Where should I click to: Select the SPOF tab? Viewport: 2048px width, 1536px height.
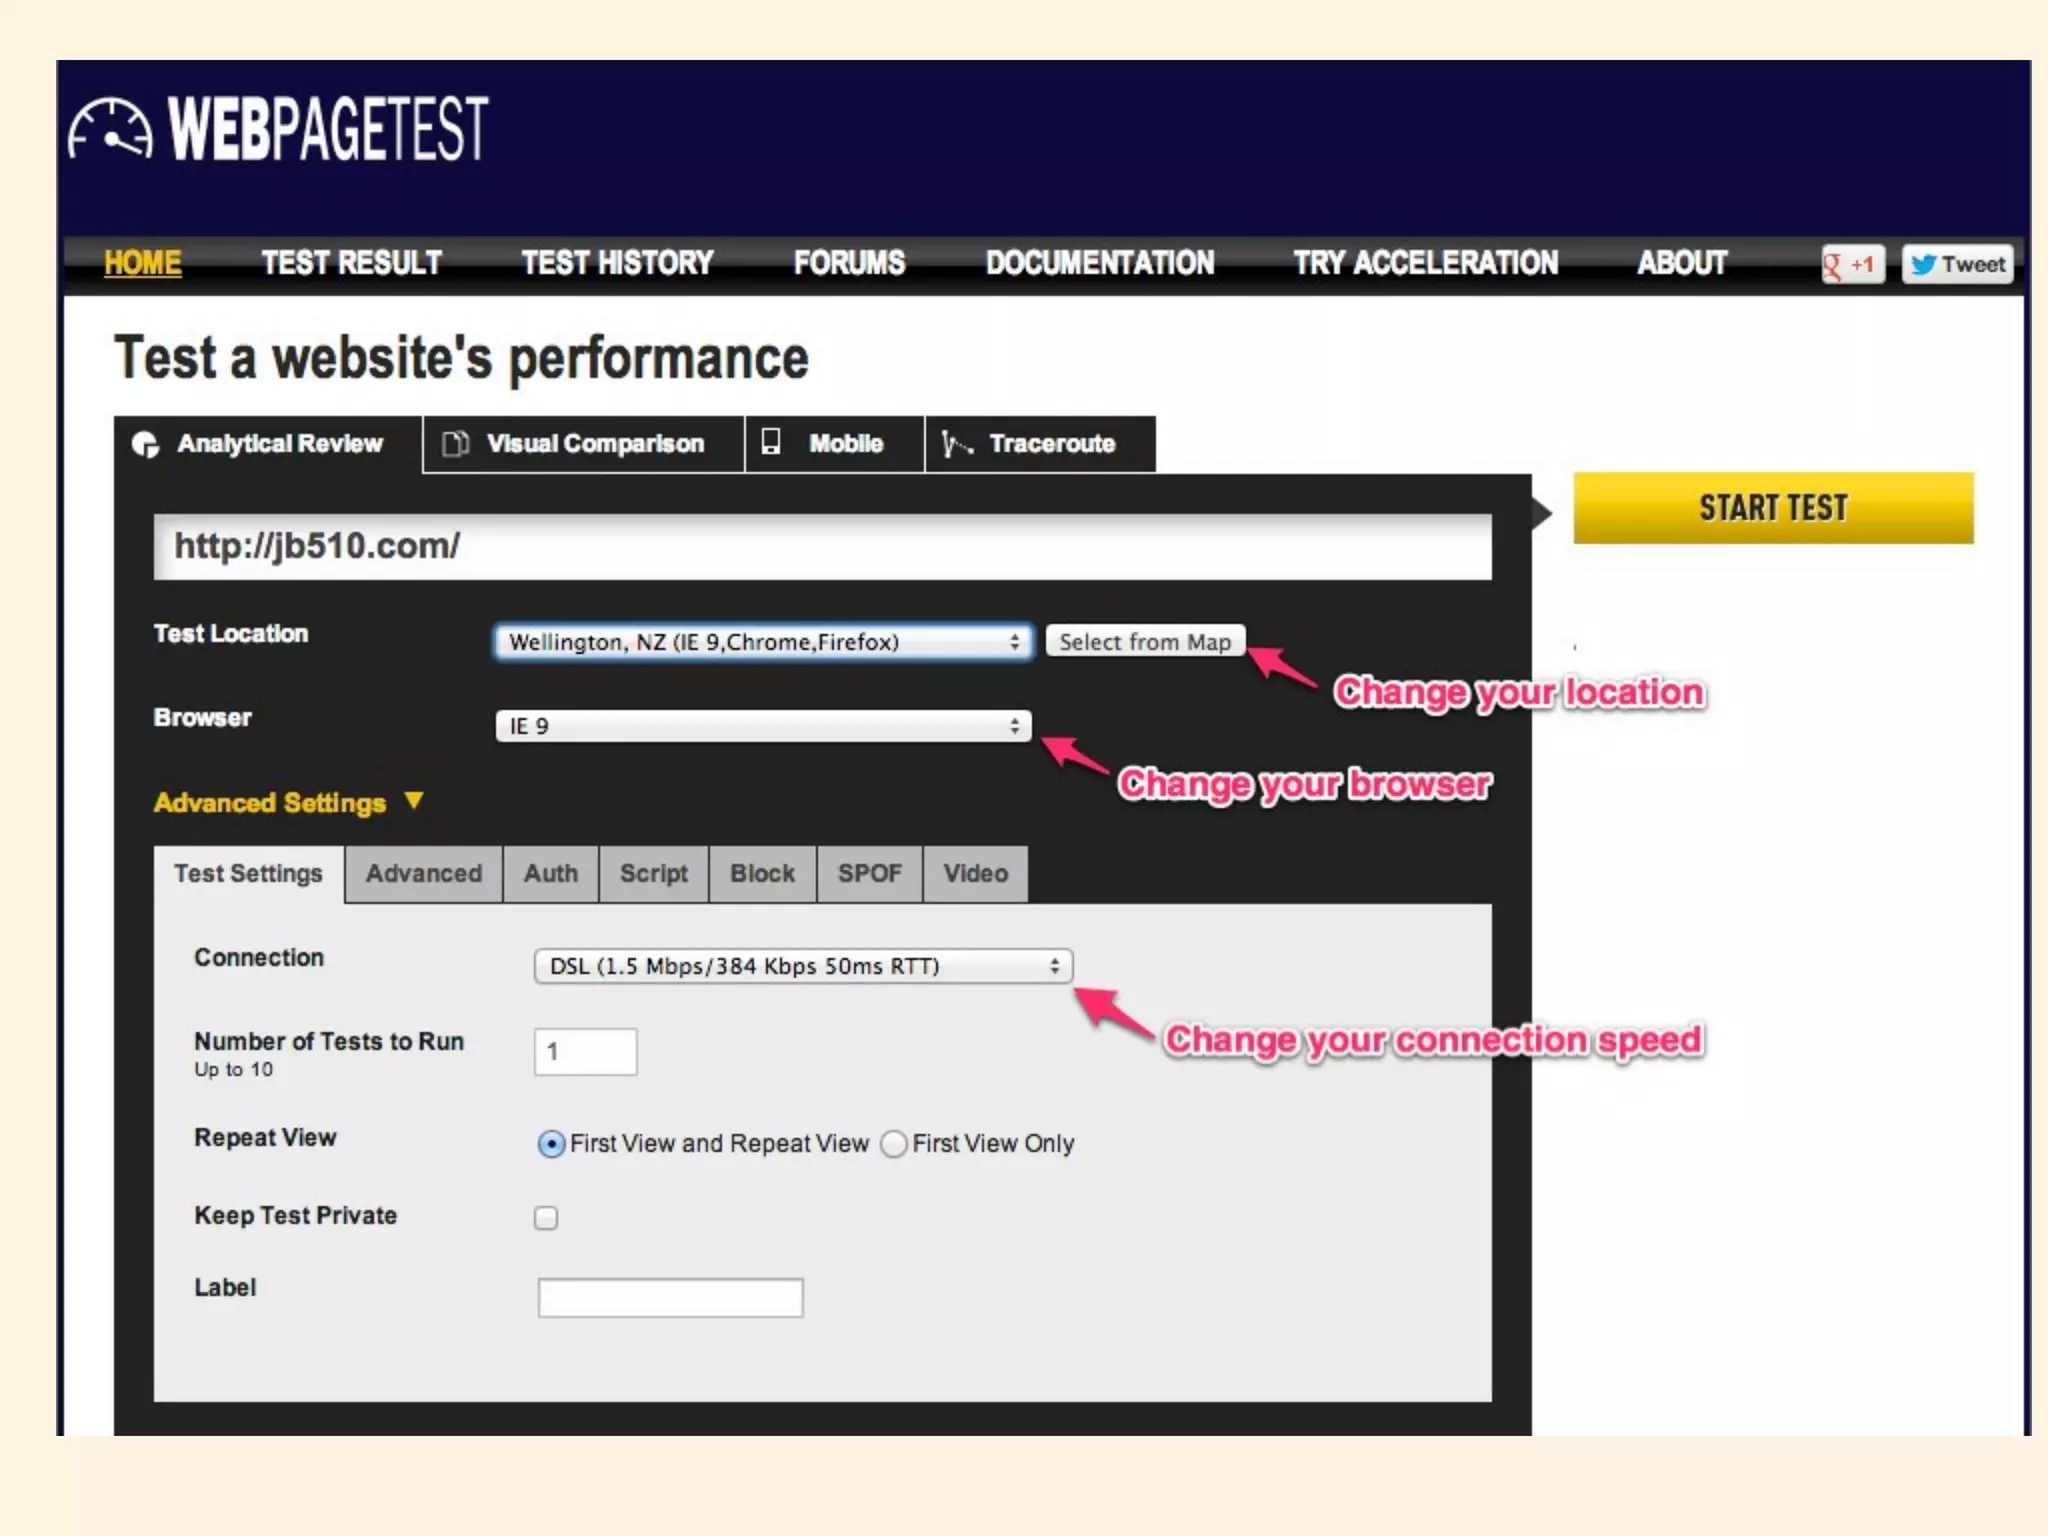(870, 874)
